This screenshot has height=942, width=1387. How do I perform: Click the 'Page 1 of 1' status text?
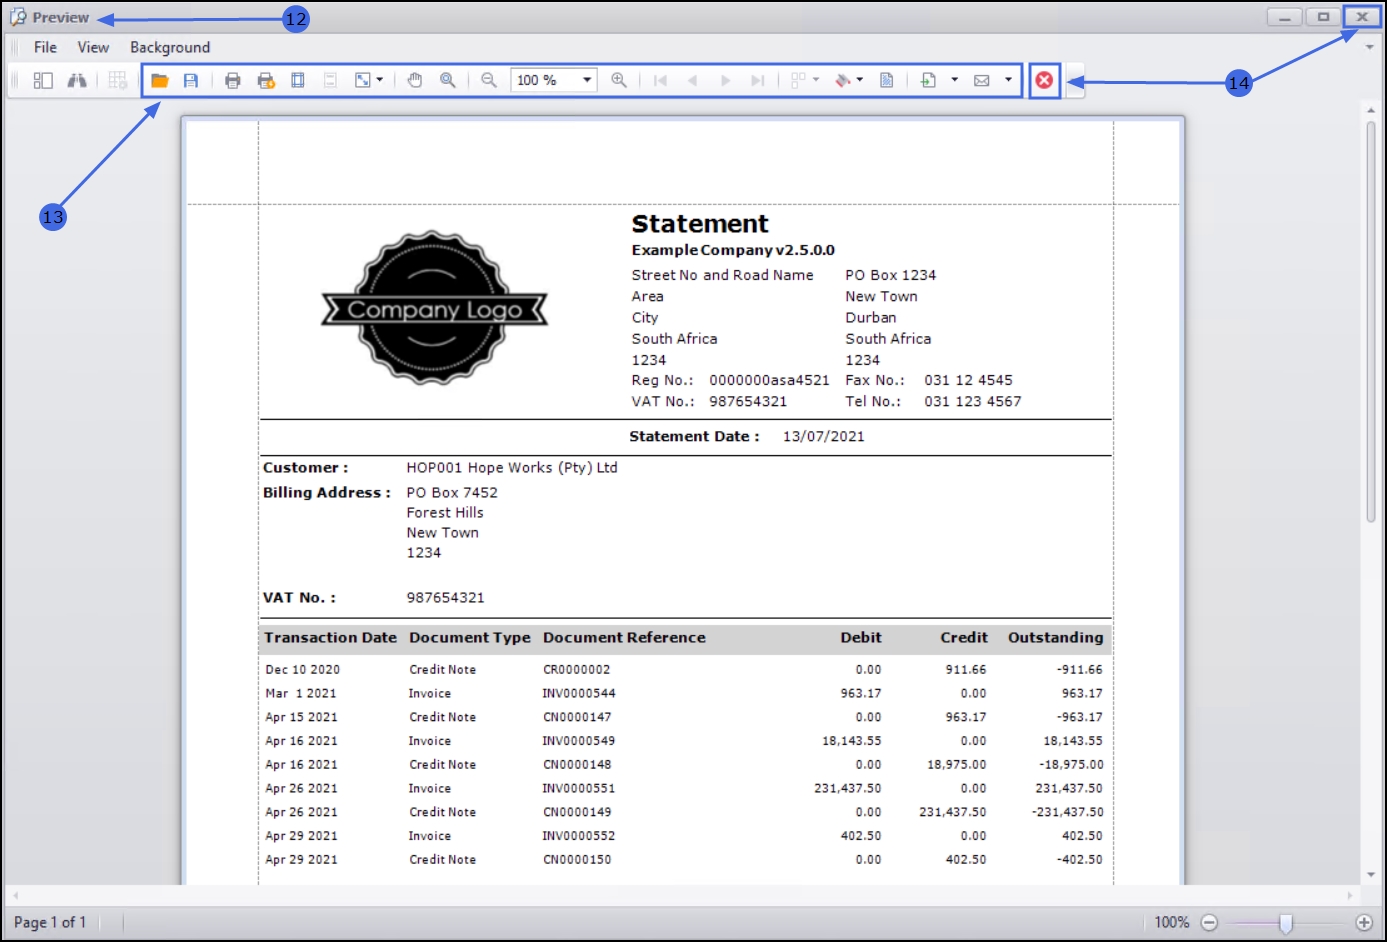click(50, 922)
